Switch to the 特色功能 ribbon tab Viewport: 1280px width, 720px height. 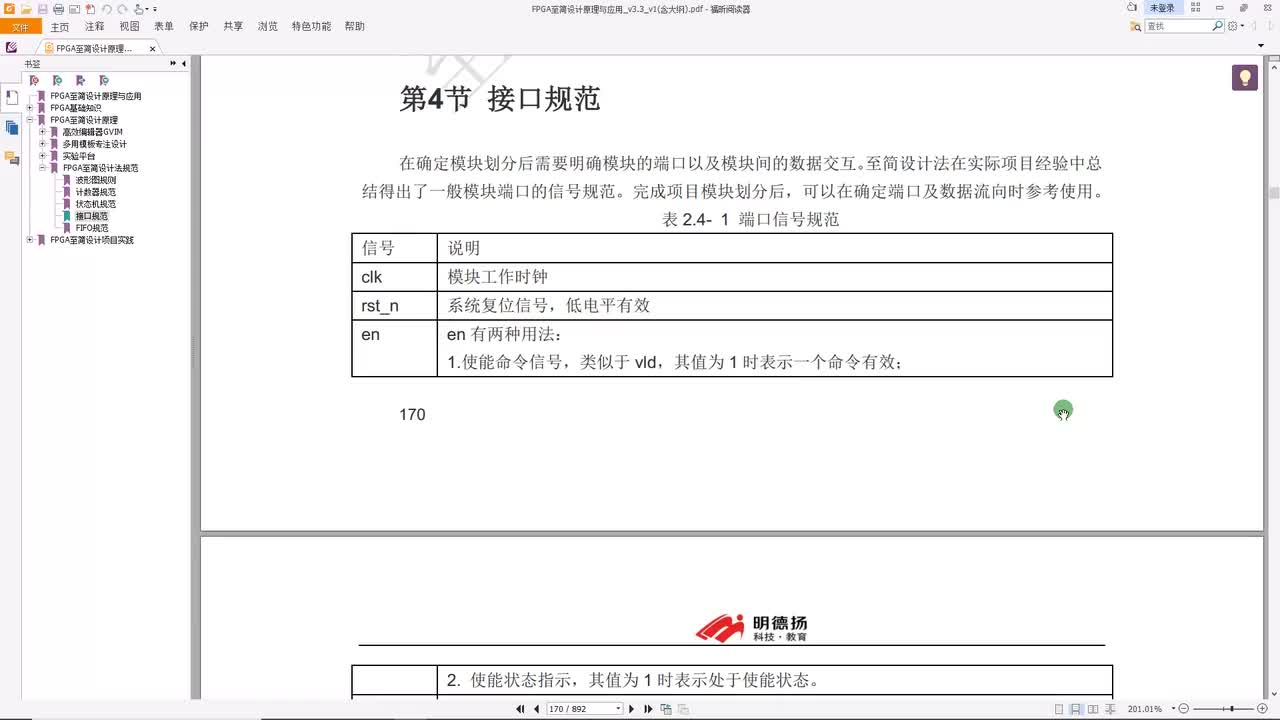pyautogui.click(x=311, y=26)
